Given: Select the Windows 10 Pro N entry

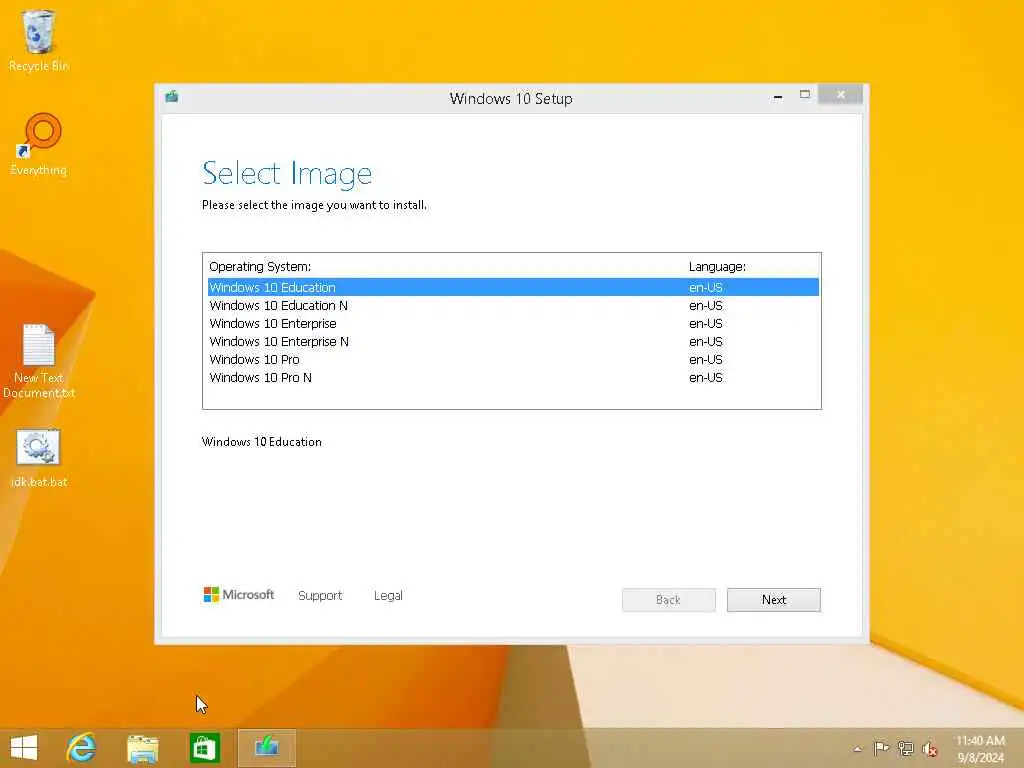Looking at the screenshot, I should point(513,377).
